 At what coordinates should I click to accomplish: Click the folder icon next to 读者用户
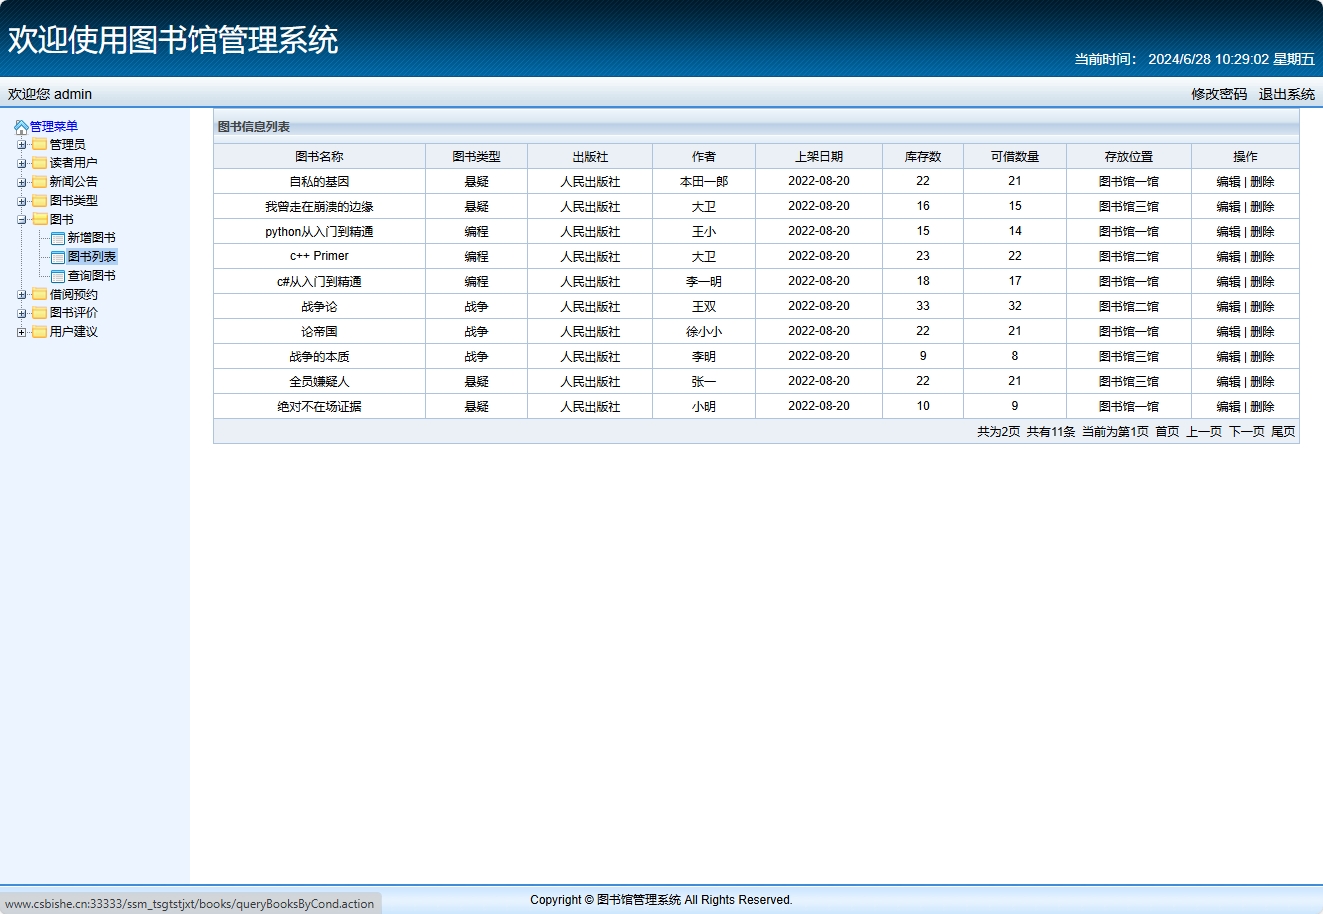click(40, 163)
